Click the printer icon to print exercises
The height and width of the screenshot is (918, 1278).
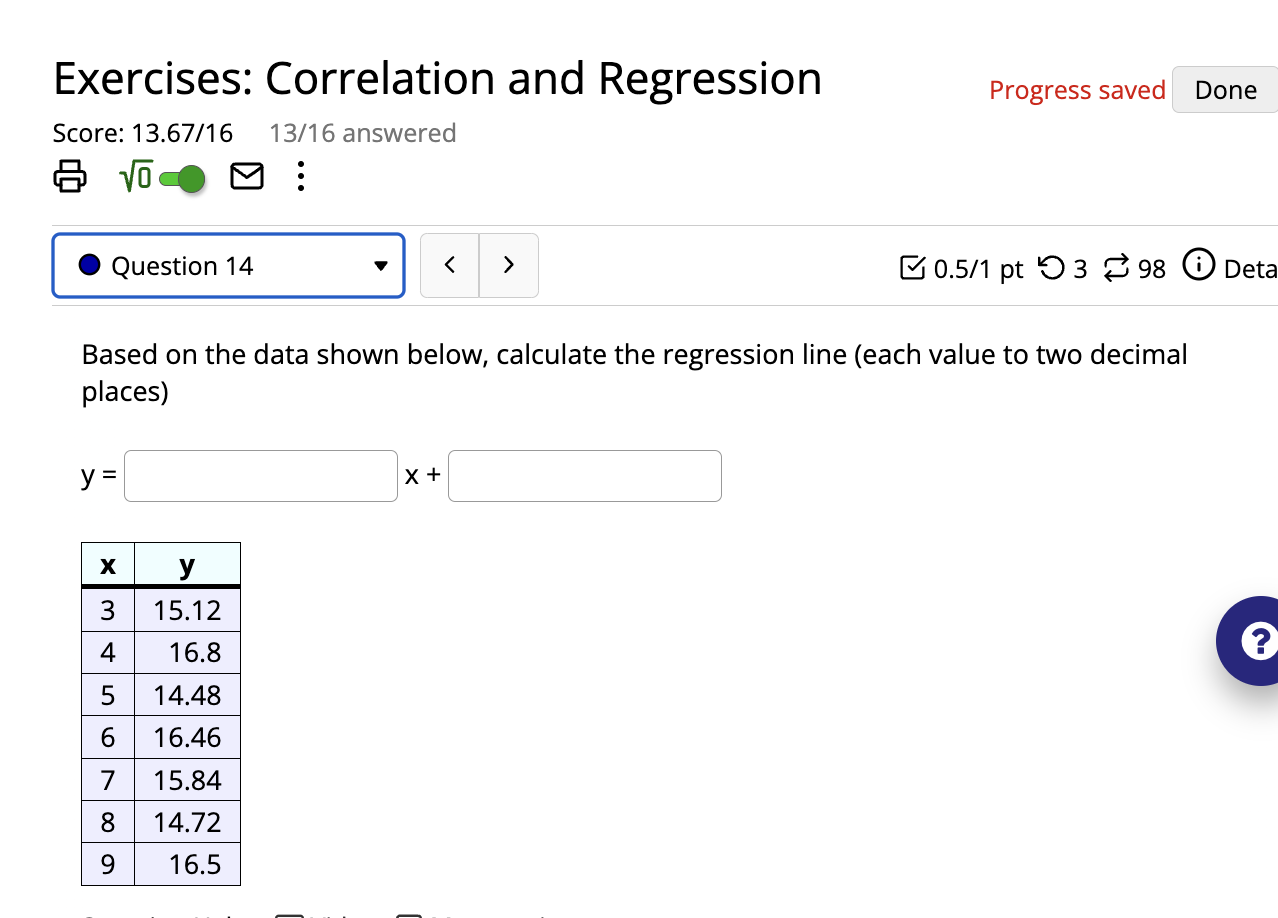tap(69, 176)
